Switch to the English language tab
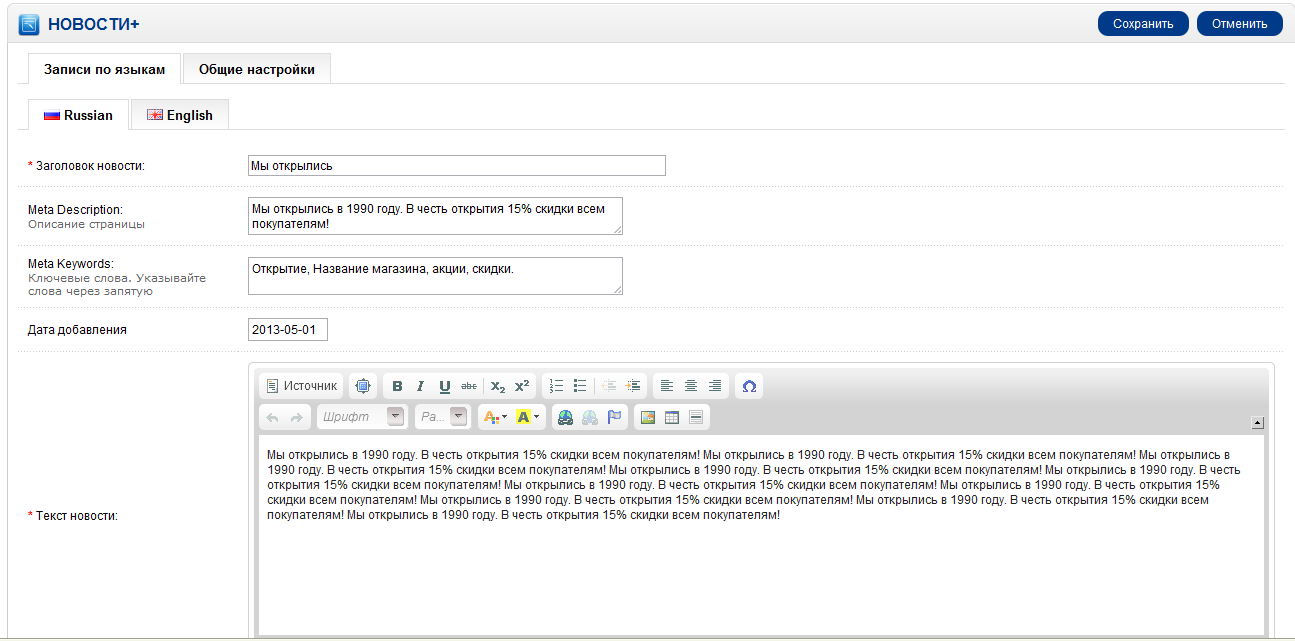Screen dimensions: 1295x641 tap(180, 115)
